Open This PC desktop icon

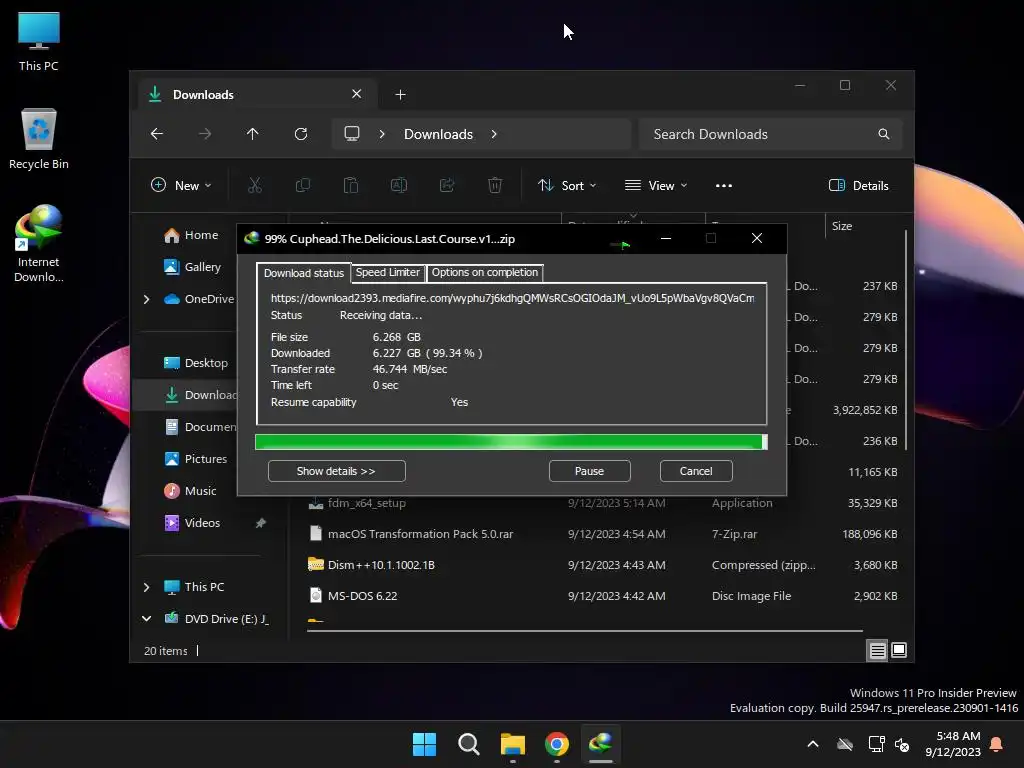39,42
